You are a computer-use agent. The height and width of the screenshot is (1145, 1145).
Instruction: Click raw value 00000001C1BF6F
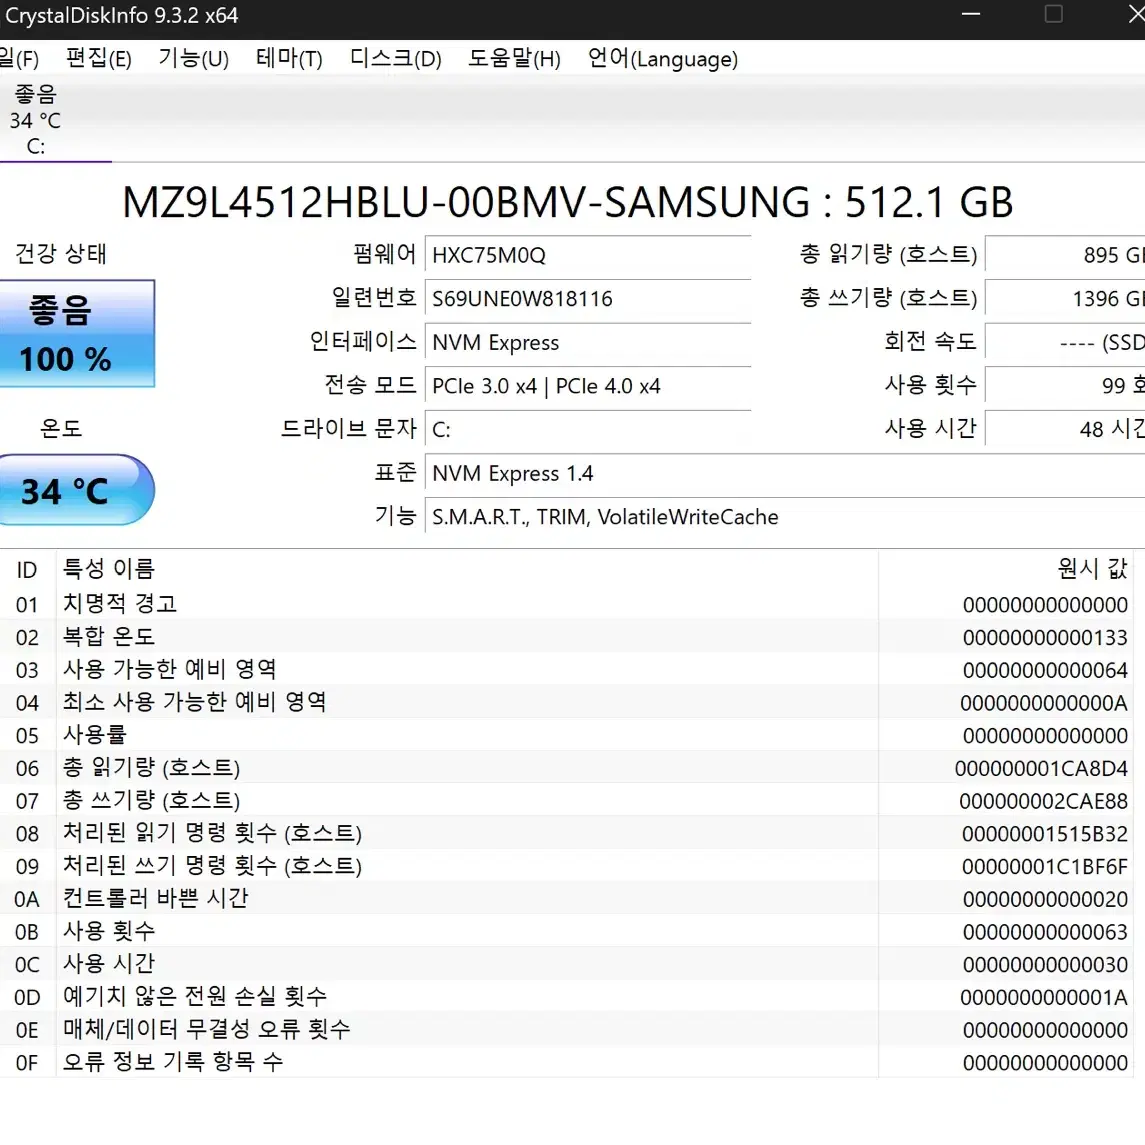click(x=1045, y=867)
